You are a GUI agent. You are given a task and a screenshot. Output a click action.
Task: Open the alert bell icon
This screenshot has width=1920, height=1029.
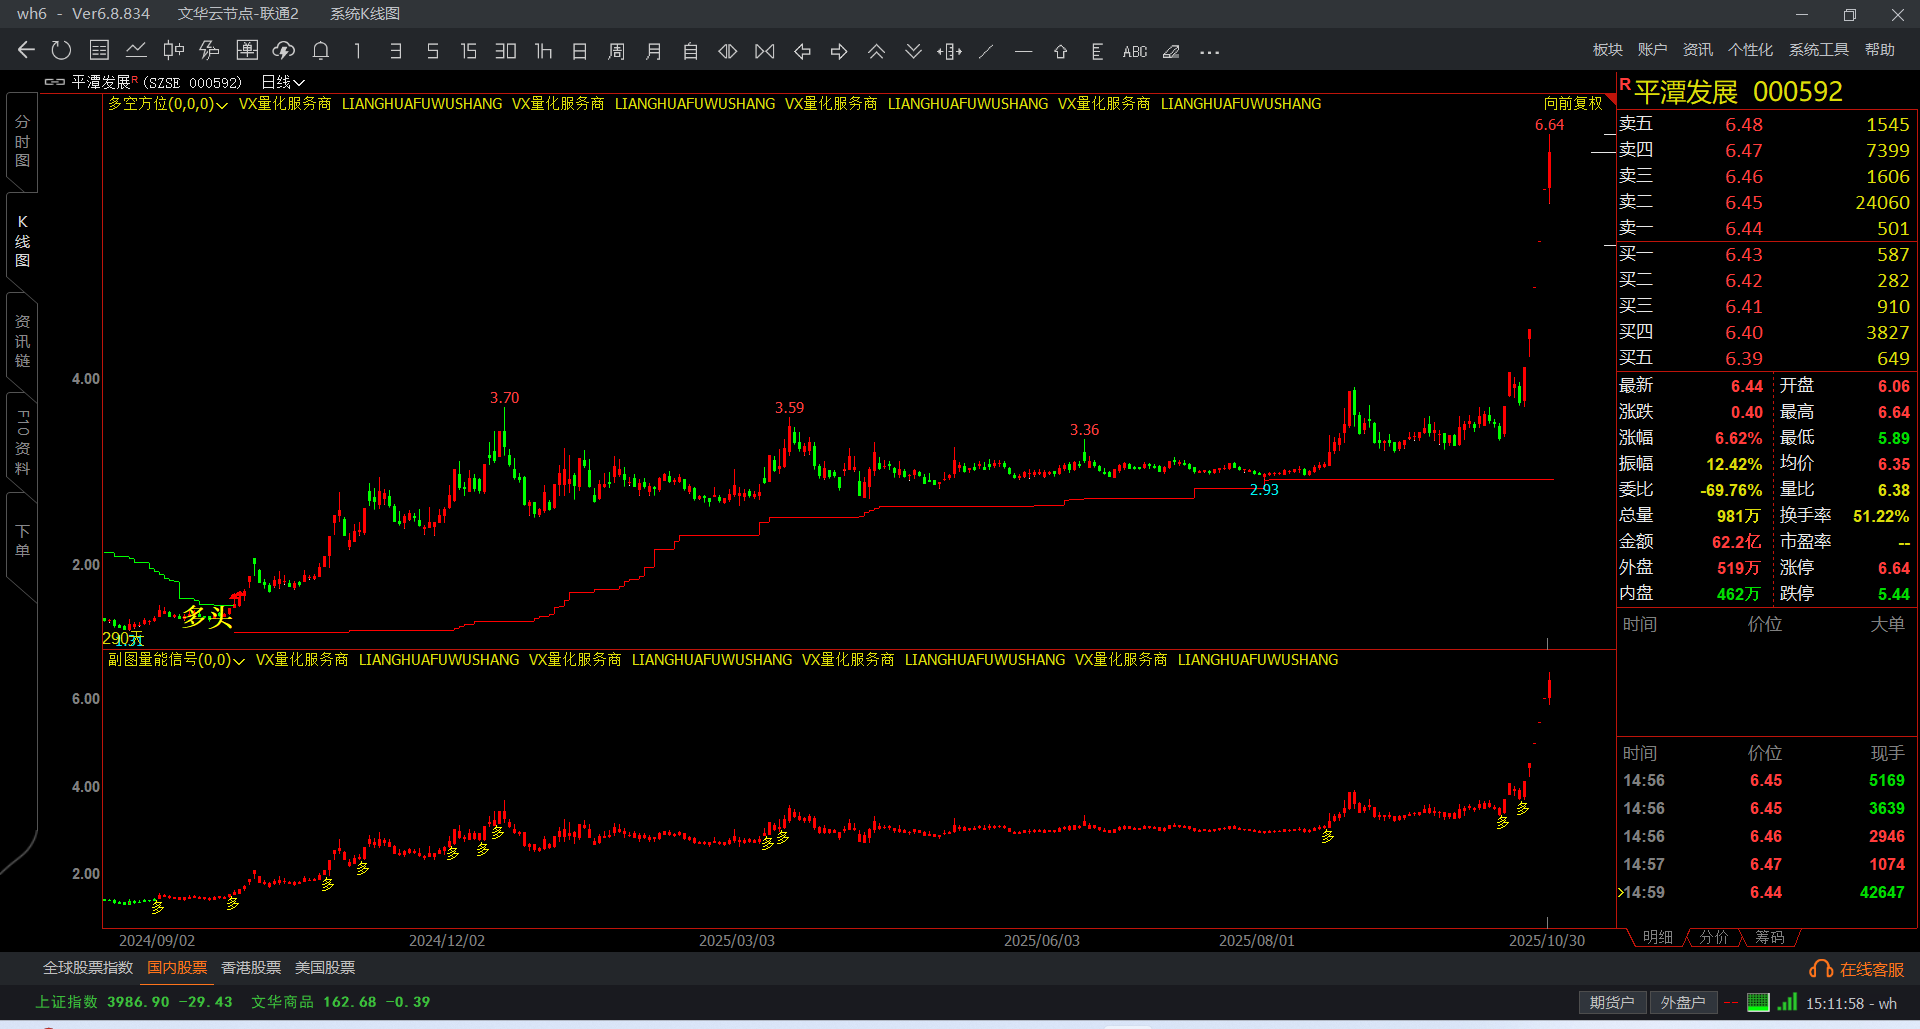point(321,51)
